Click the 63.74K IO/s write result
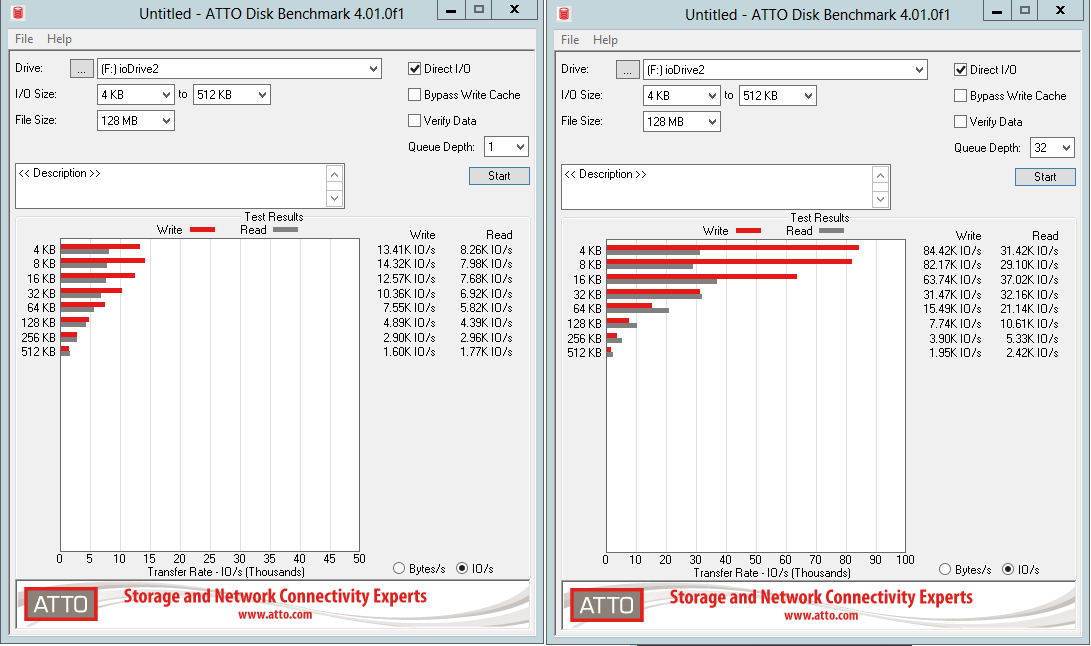This screenshot has height=646, width=1091. coord(953,280)
